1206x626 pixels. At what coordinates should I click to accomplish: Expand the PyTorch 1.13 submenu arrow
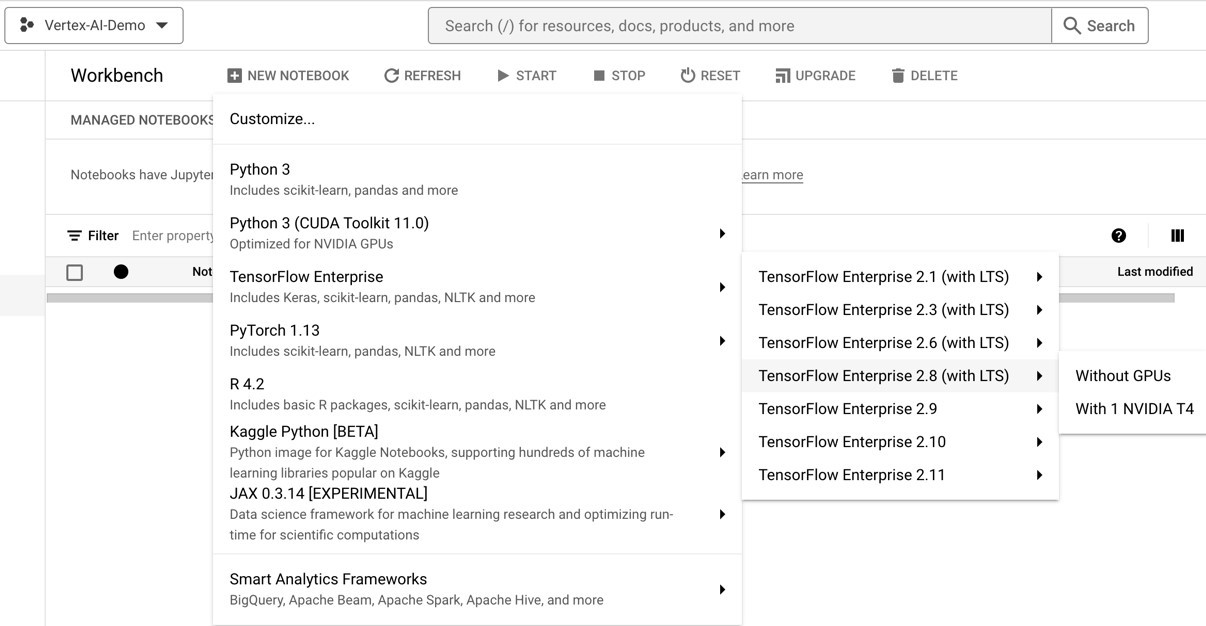click(722, 342)
